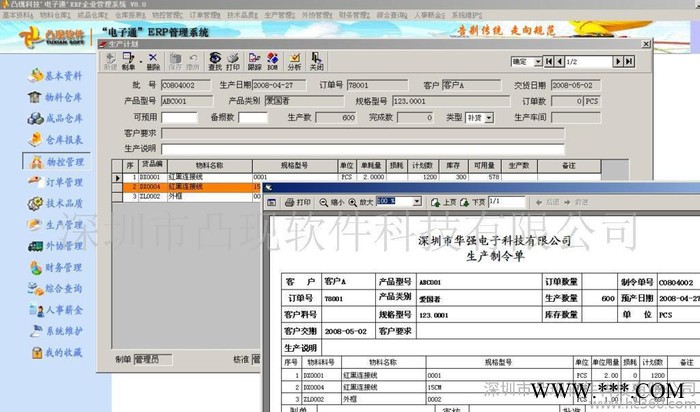Click 下页 next page in preview
The image size is (700, 412).
[472, 203]
